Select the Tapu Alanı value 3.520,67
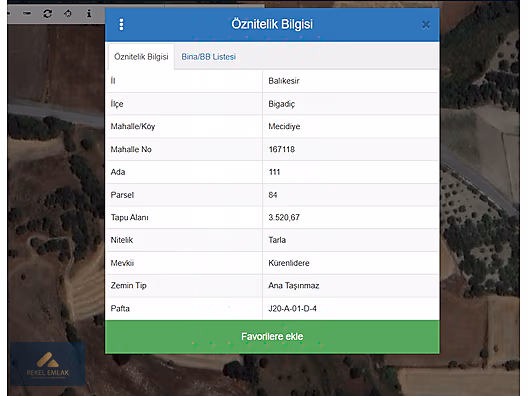Image resolution: width=528 pixels, height=396 pixels. point(284,218)
